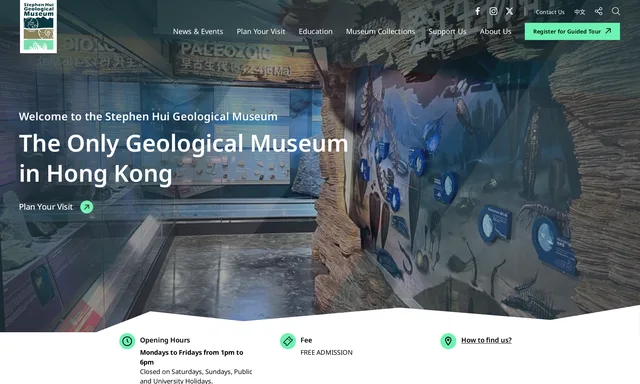Screen dimensions: 640x384
Task: Switch language to 中文
Action: [580, 12]
